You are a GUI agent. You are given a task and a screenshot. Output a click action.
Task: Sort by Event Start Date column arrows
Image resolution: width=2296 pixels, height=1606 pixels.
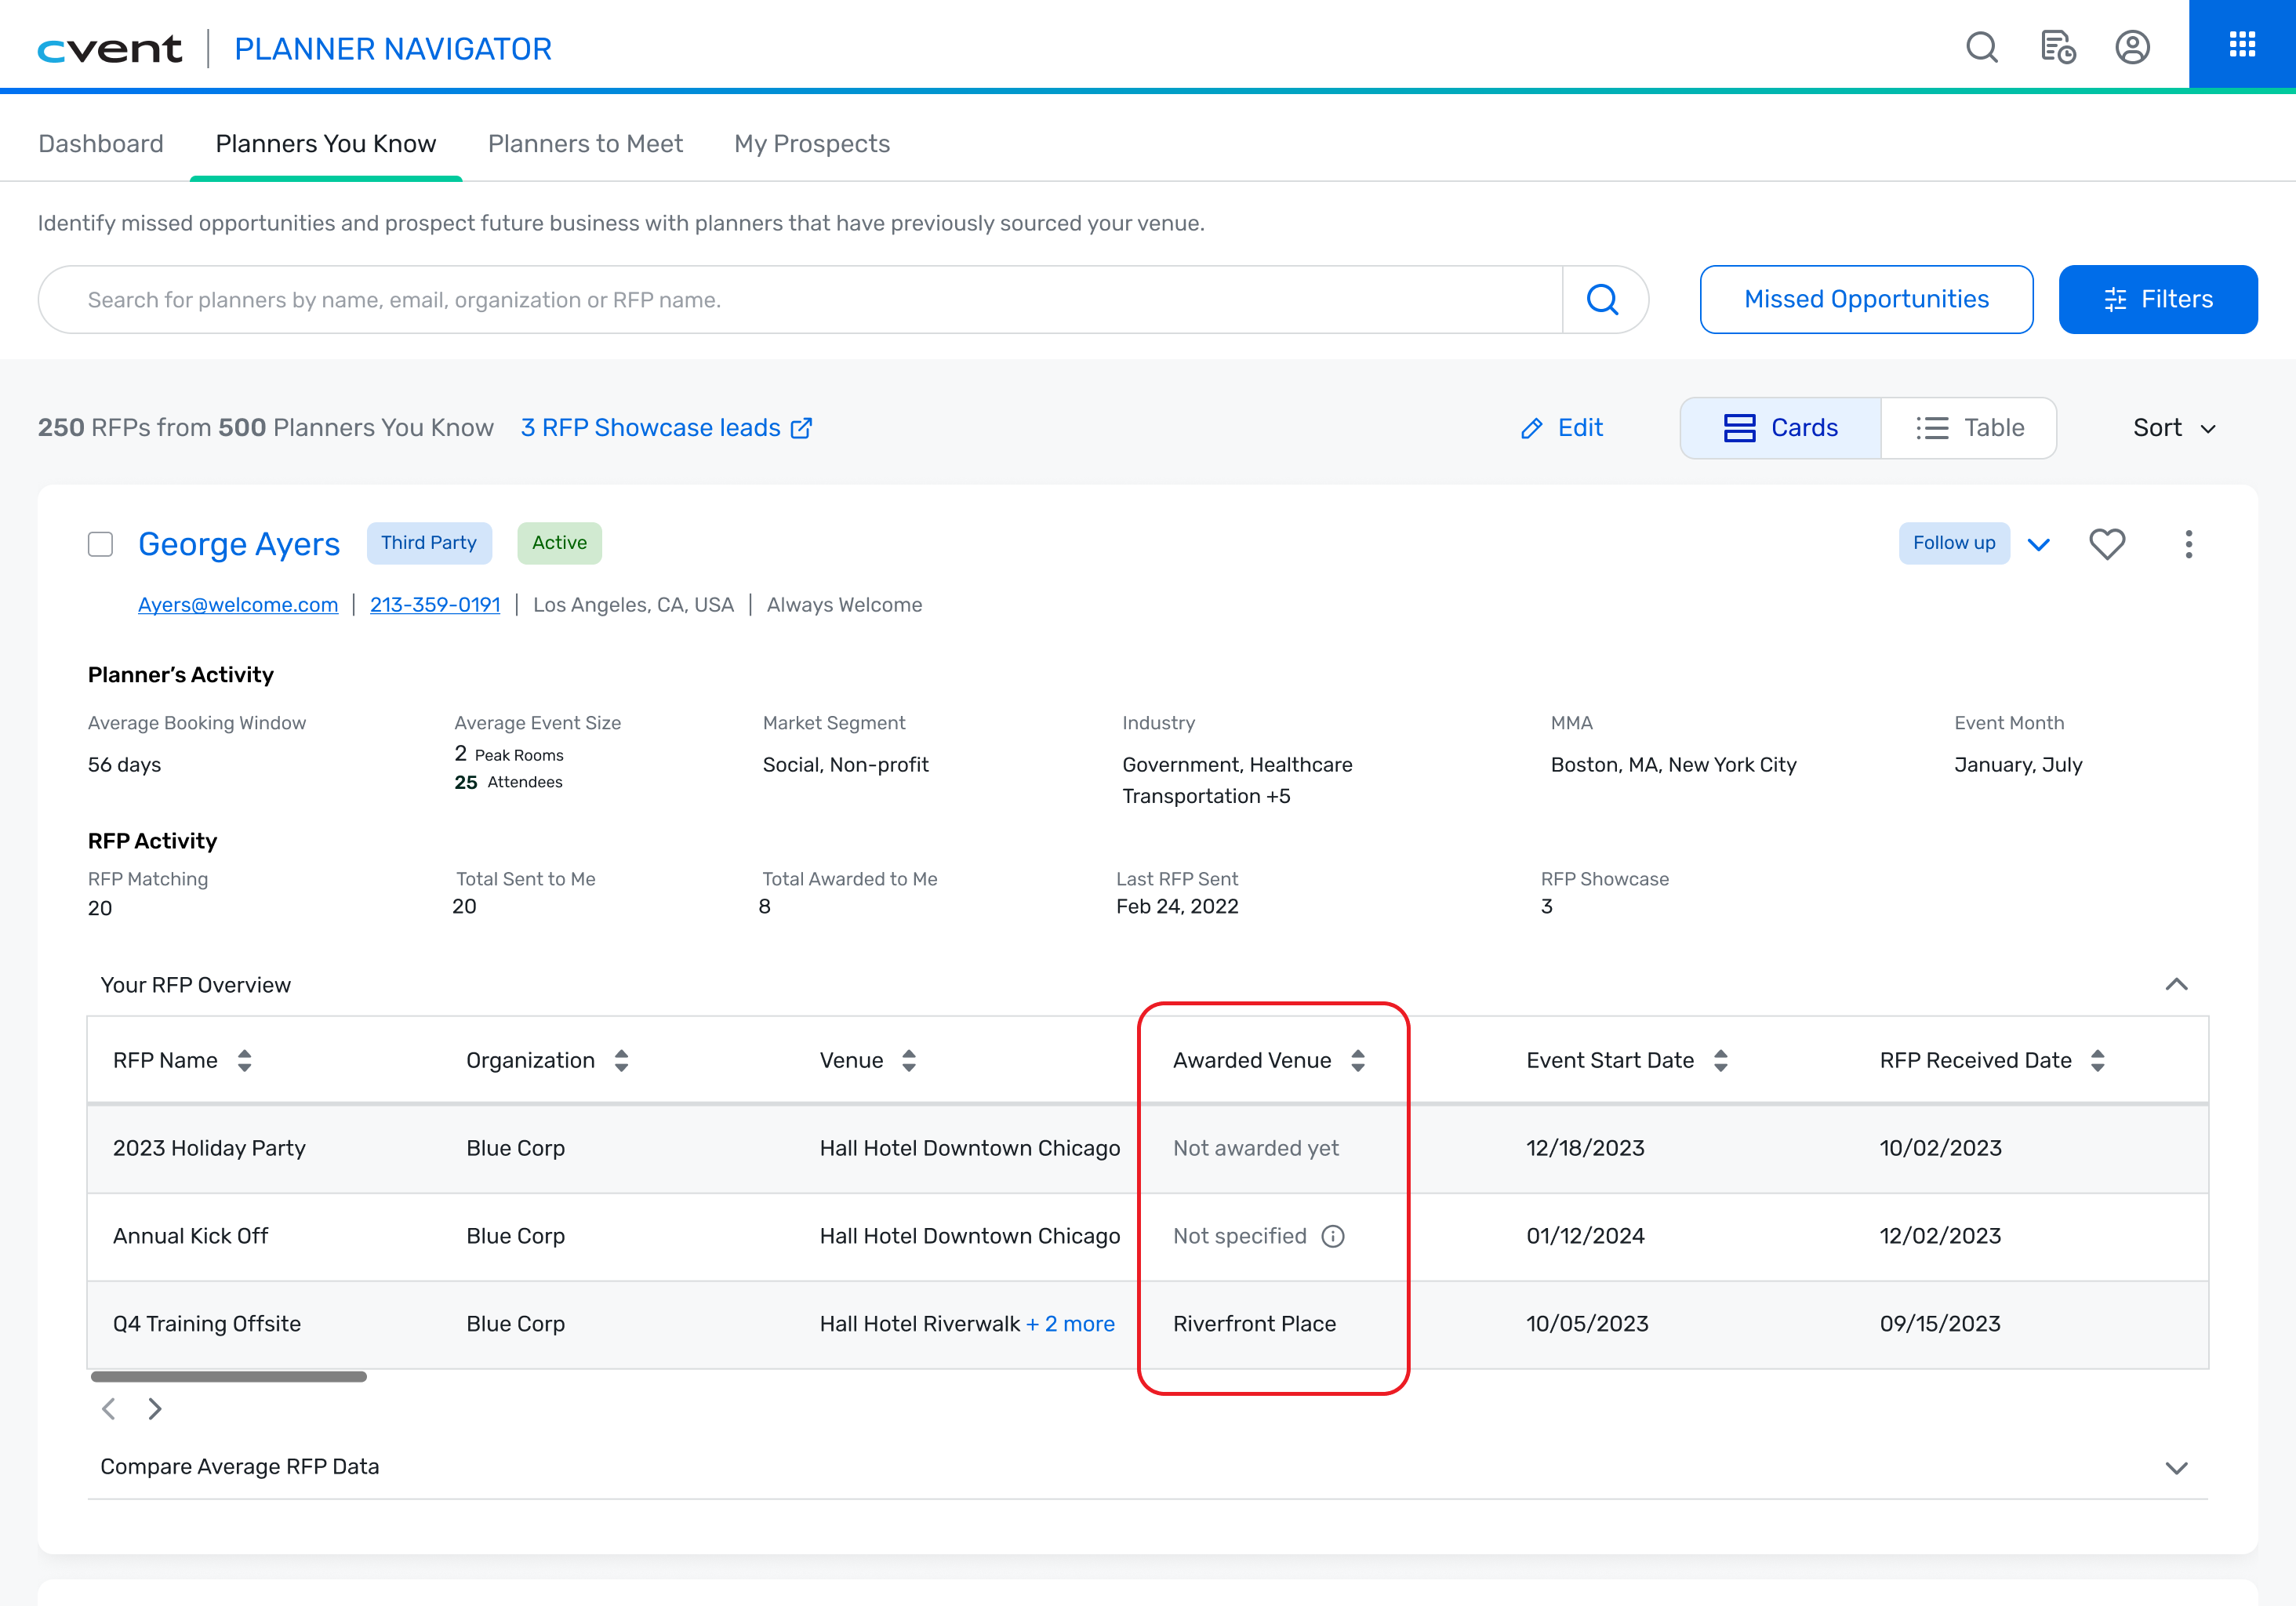1721,1060
